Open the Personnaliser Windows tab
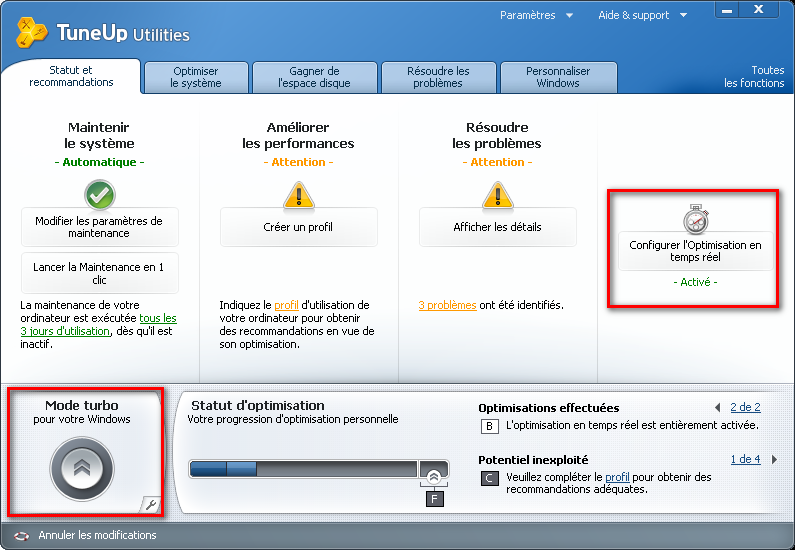The width and height of the screenshot is (795, 550). pos(558,77)
